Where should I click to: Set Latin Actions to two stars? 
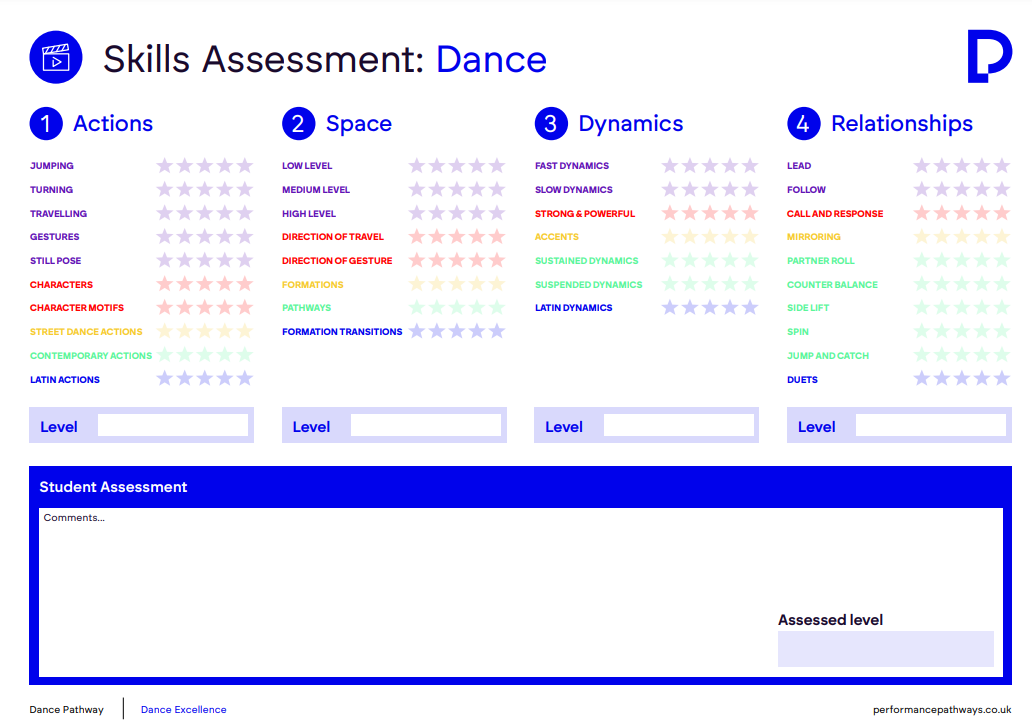tap(185, 379)
